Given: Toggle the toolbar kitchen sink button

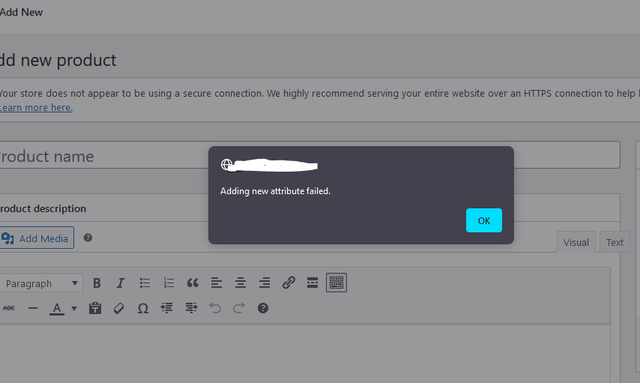Looking at the screenshot, I should [x=336, y=283].
